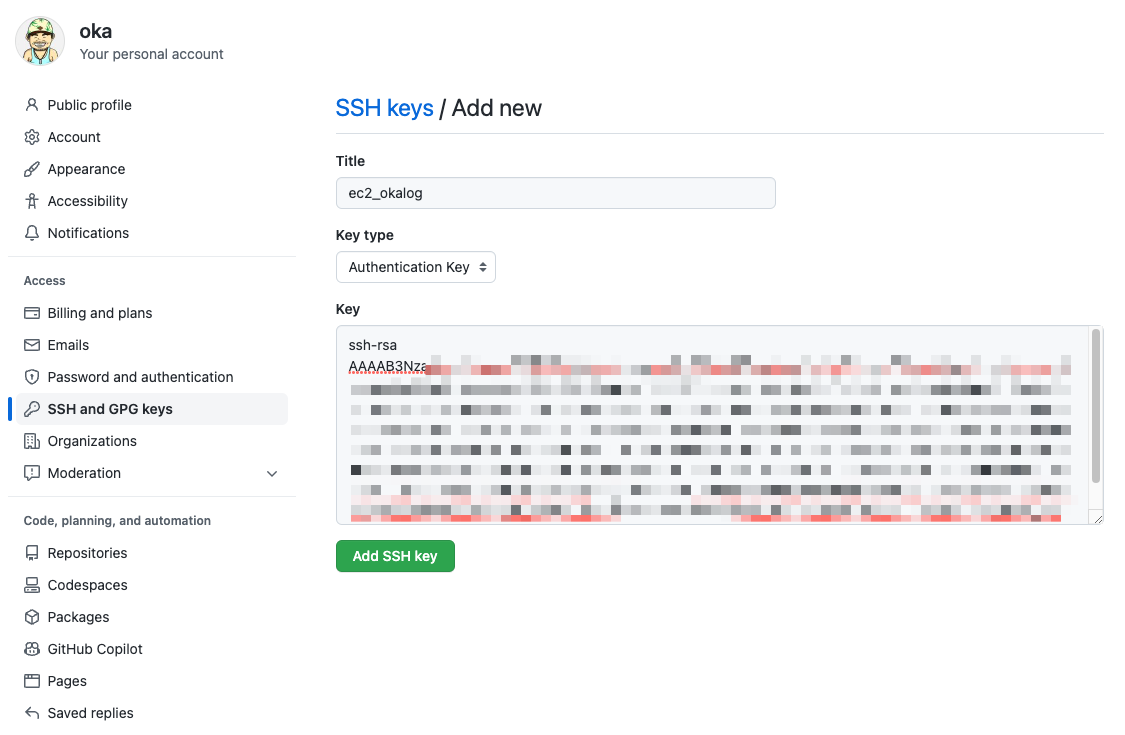The image size is (1125, 735).
Task: Click the Account gear icon
Action: coord(32,137)
